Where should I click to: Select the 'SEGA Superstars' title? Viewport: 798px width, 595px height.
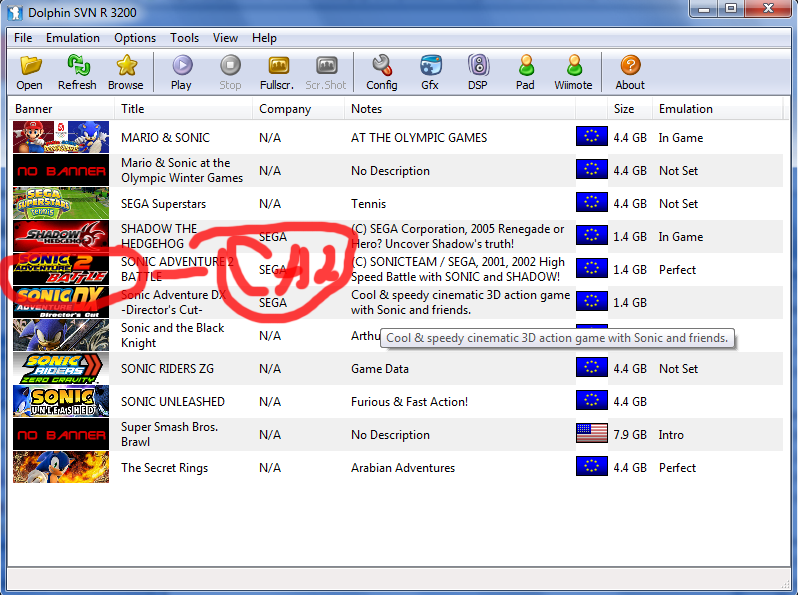click(163, 204)
